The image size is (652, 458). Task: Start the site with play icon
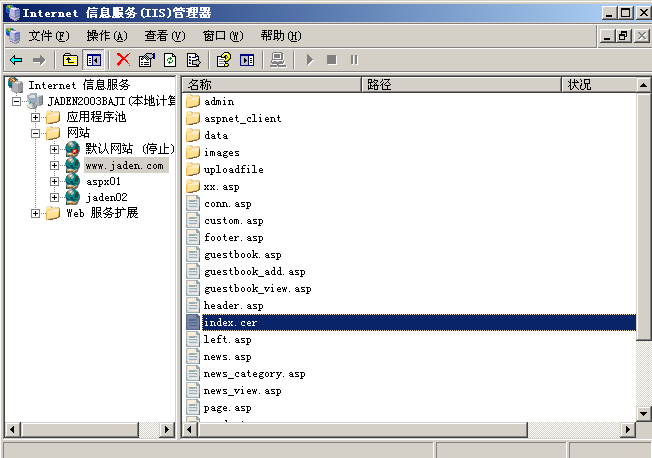point(310,60)
